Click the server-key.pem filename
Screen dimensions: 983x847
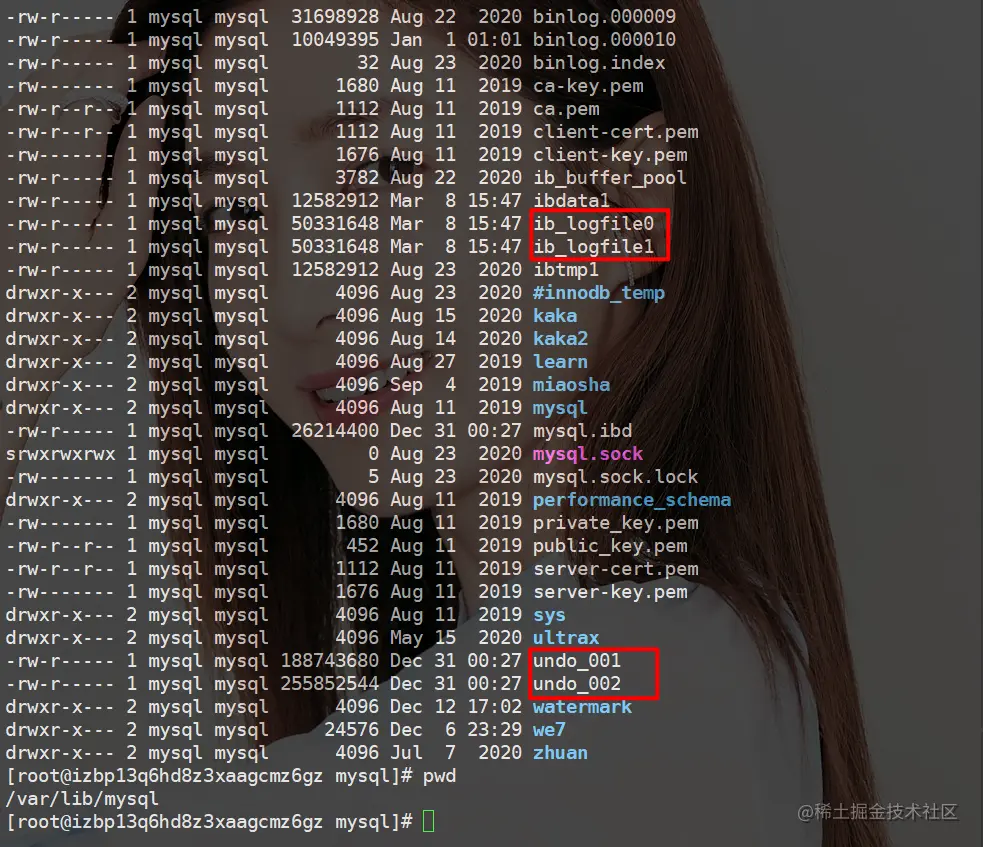tap(610, 592)
